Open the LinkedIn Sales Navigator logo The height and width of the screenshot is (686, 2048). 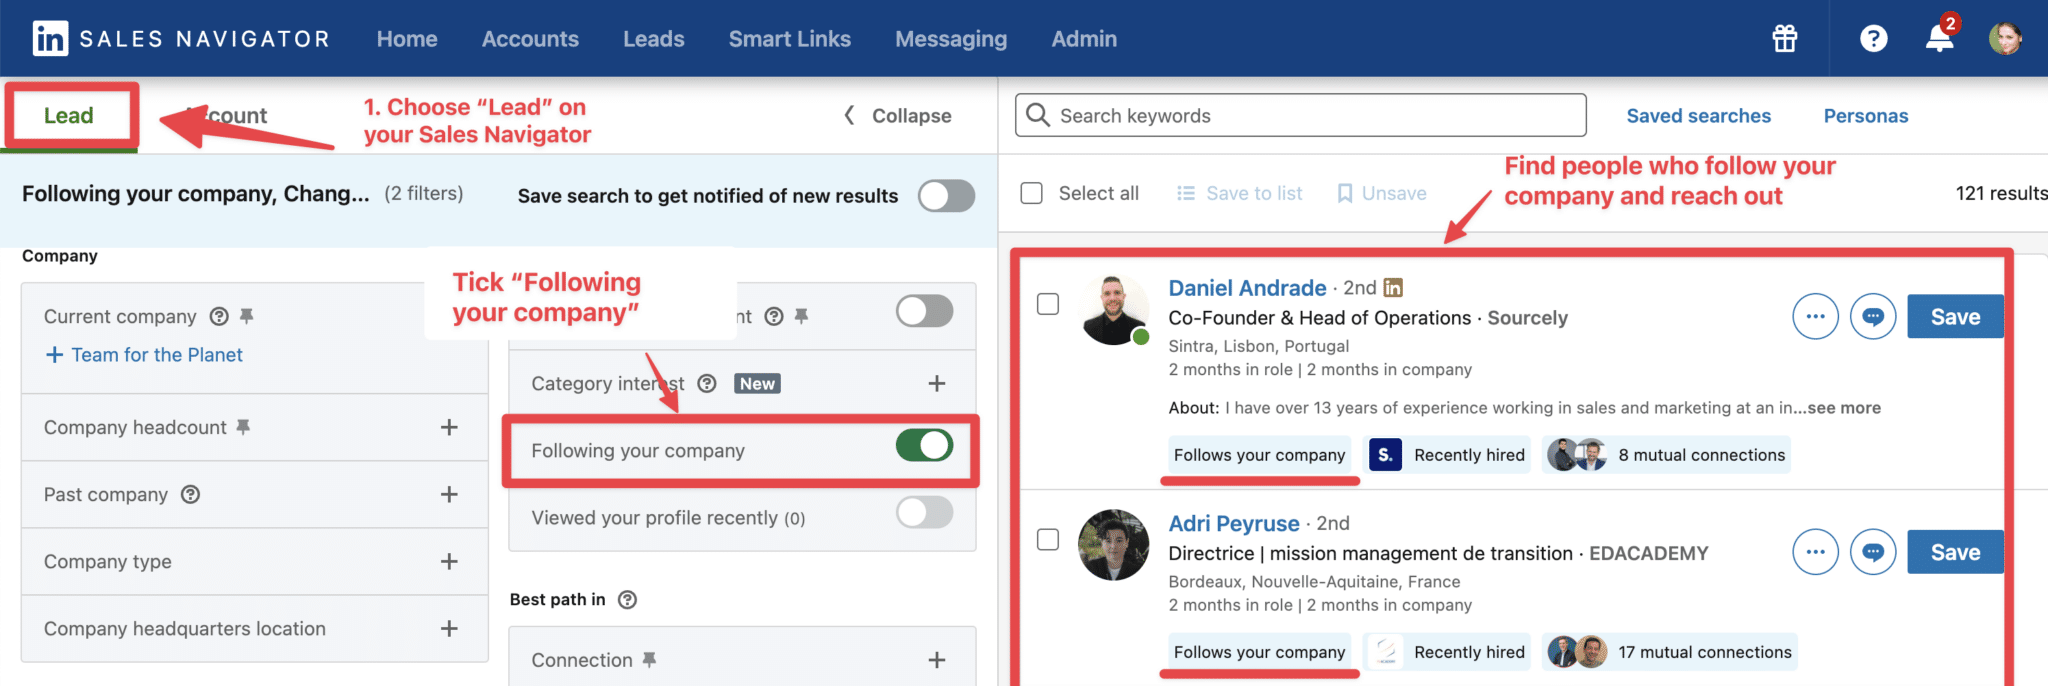coord(180,39)
